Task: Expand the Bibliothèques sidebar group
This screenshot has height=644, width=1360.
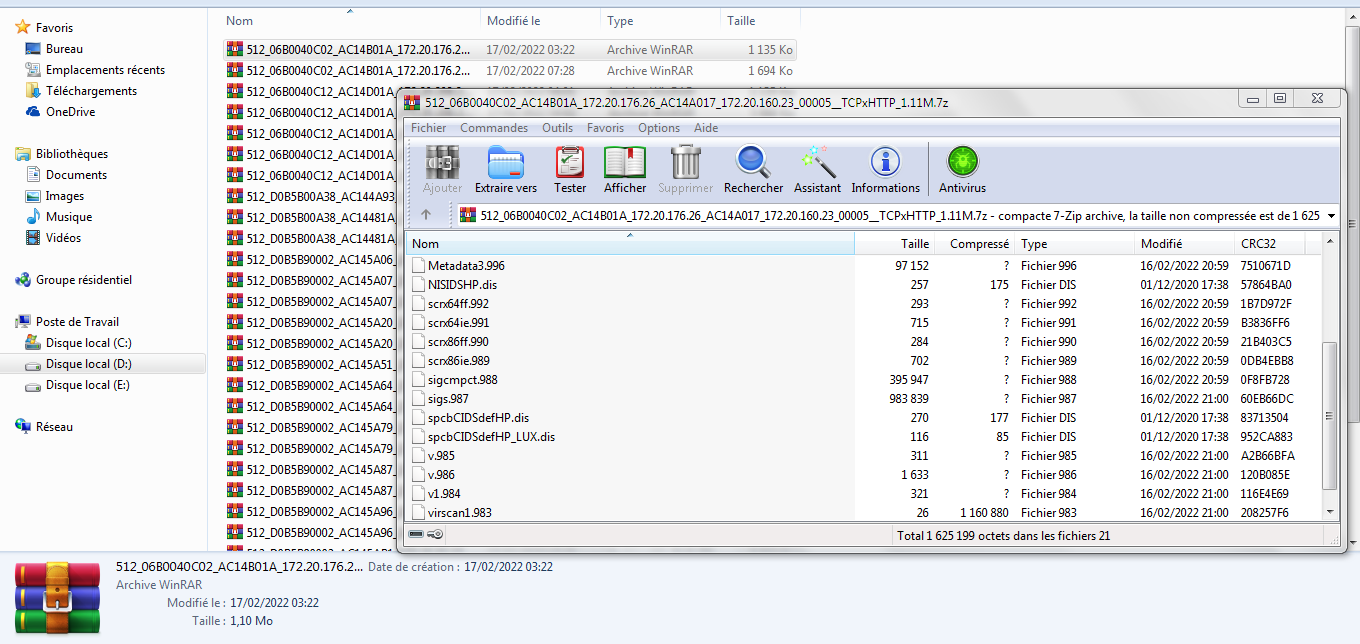Action: point(72,154)
